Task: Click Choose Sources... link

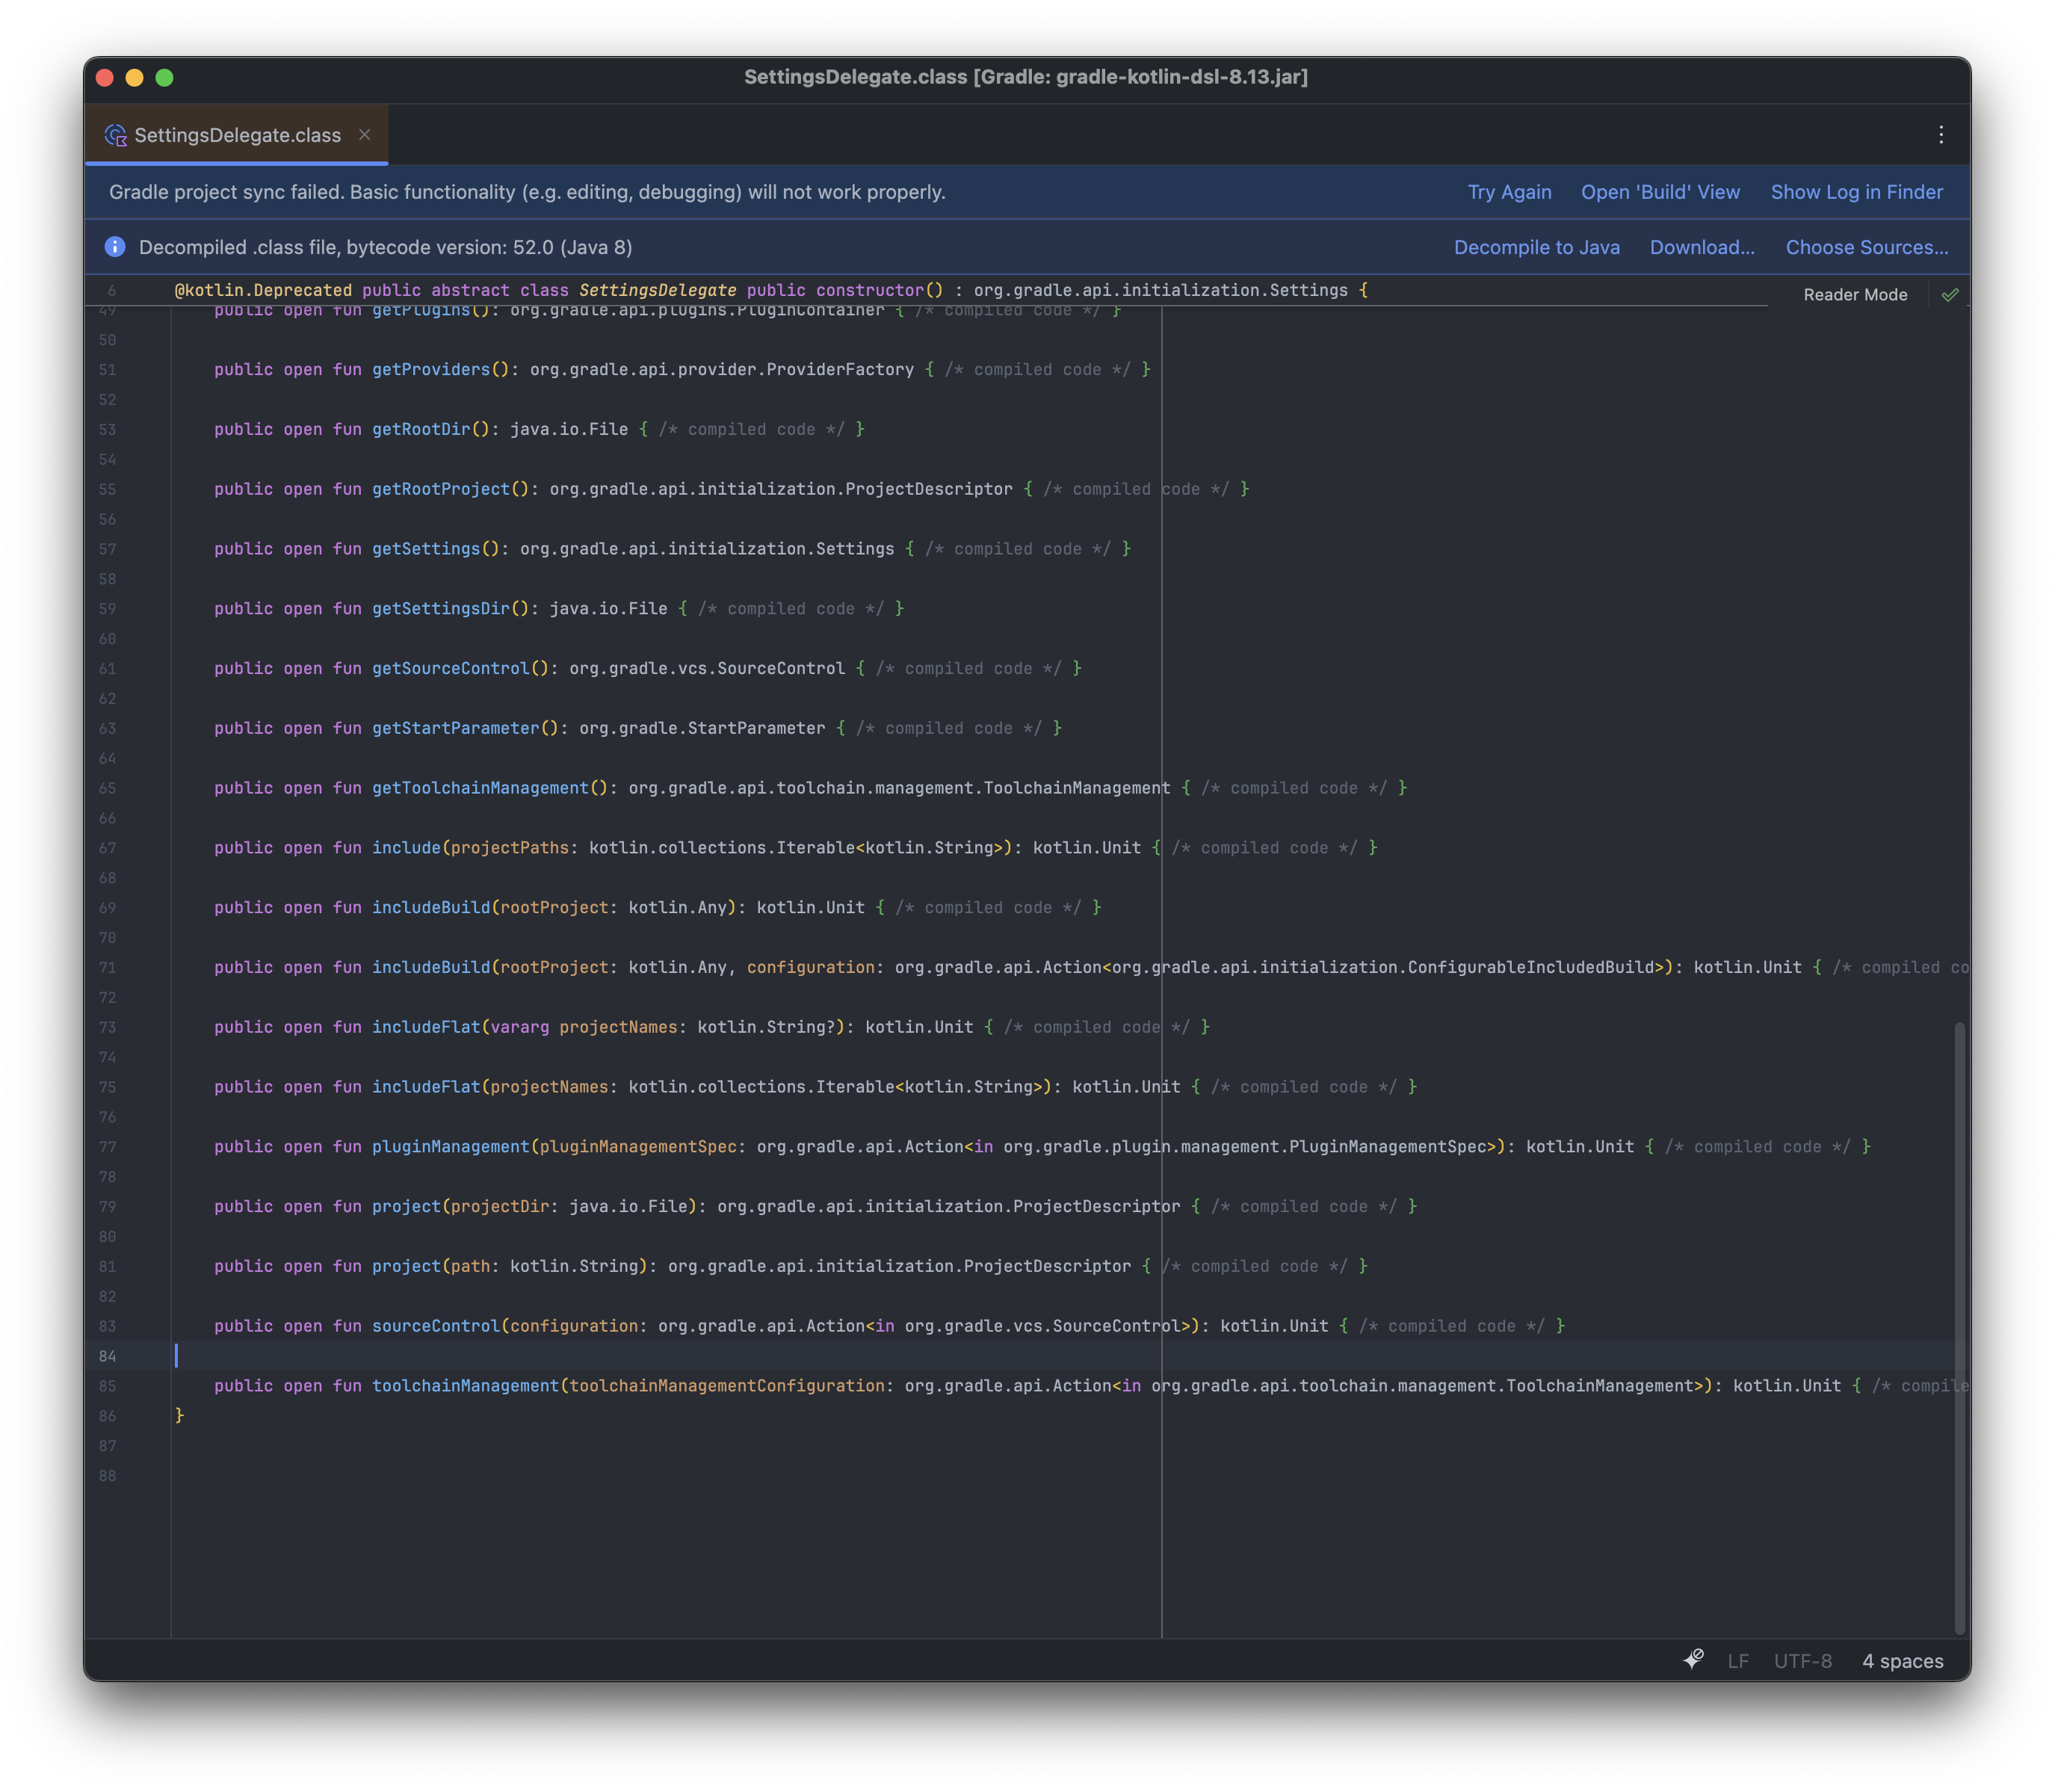Action: click(x=1866, y=247)
